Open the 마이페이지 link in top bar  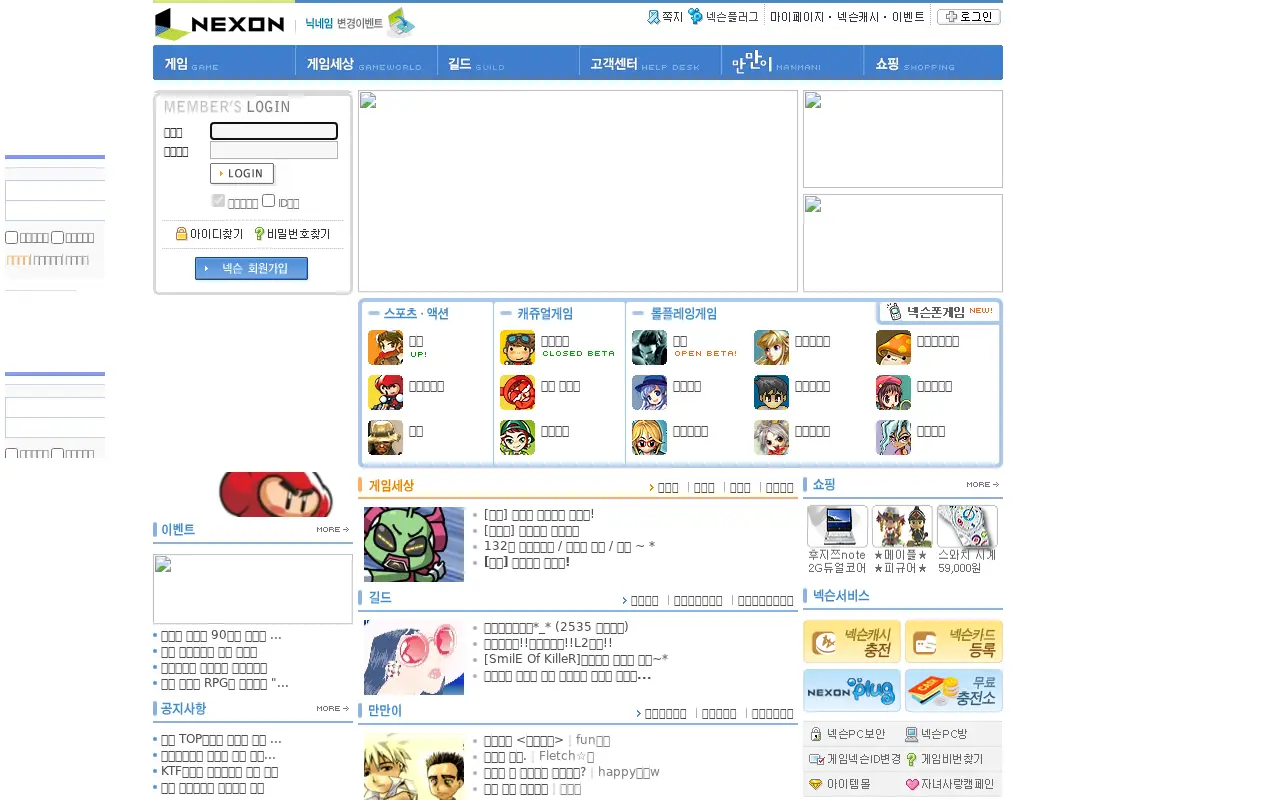(798, 17)
